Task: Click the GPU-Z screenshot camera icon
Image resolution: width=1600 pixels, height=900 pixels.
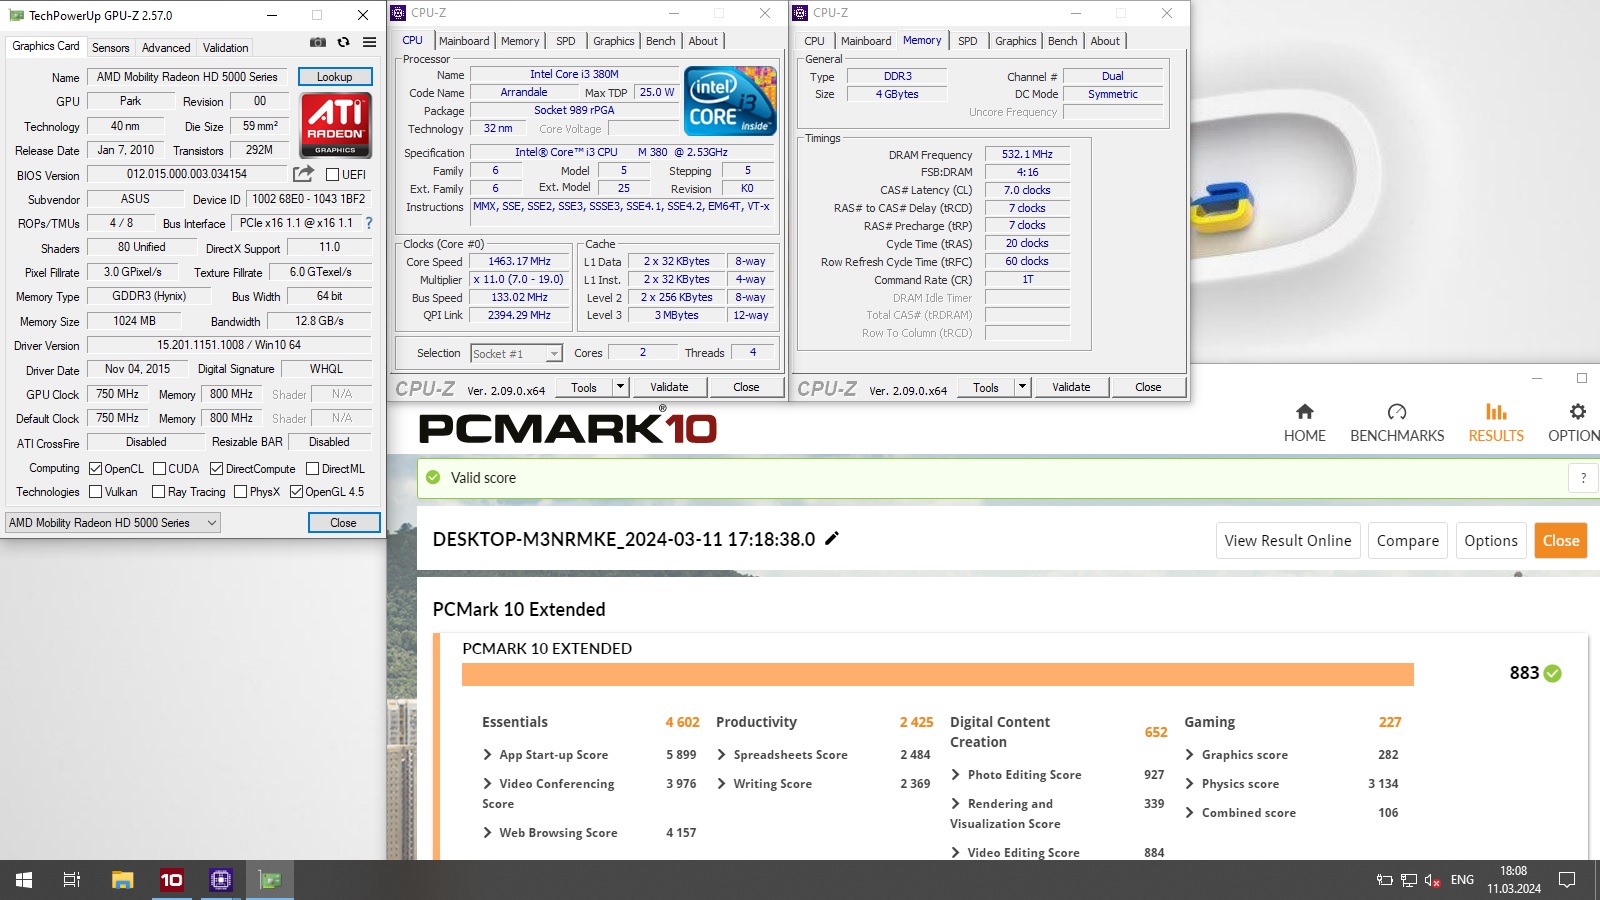Action: click(318, 42)
